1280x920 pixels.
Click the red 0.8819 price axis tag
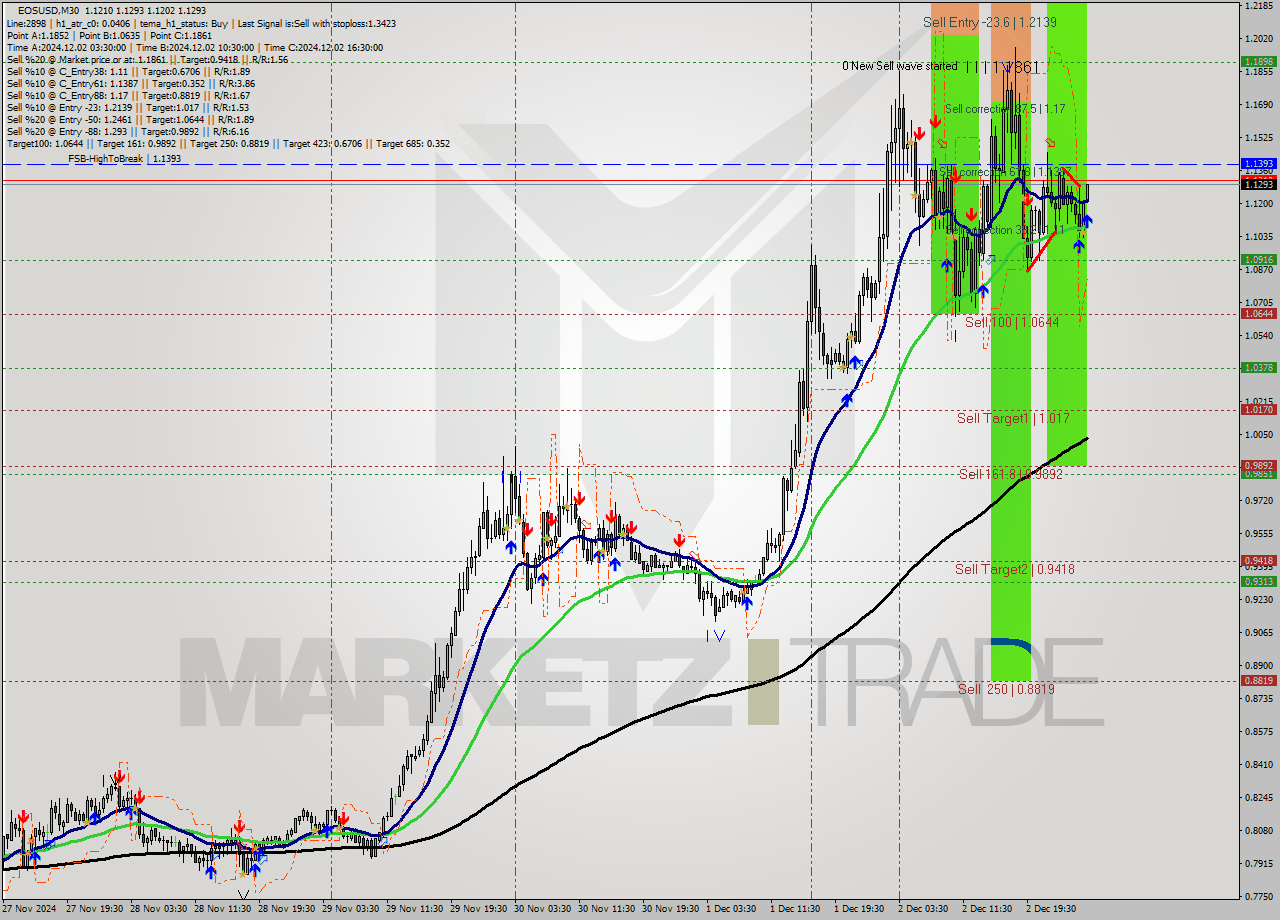(x=1258, y=680)
